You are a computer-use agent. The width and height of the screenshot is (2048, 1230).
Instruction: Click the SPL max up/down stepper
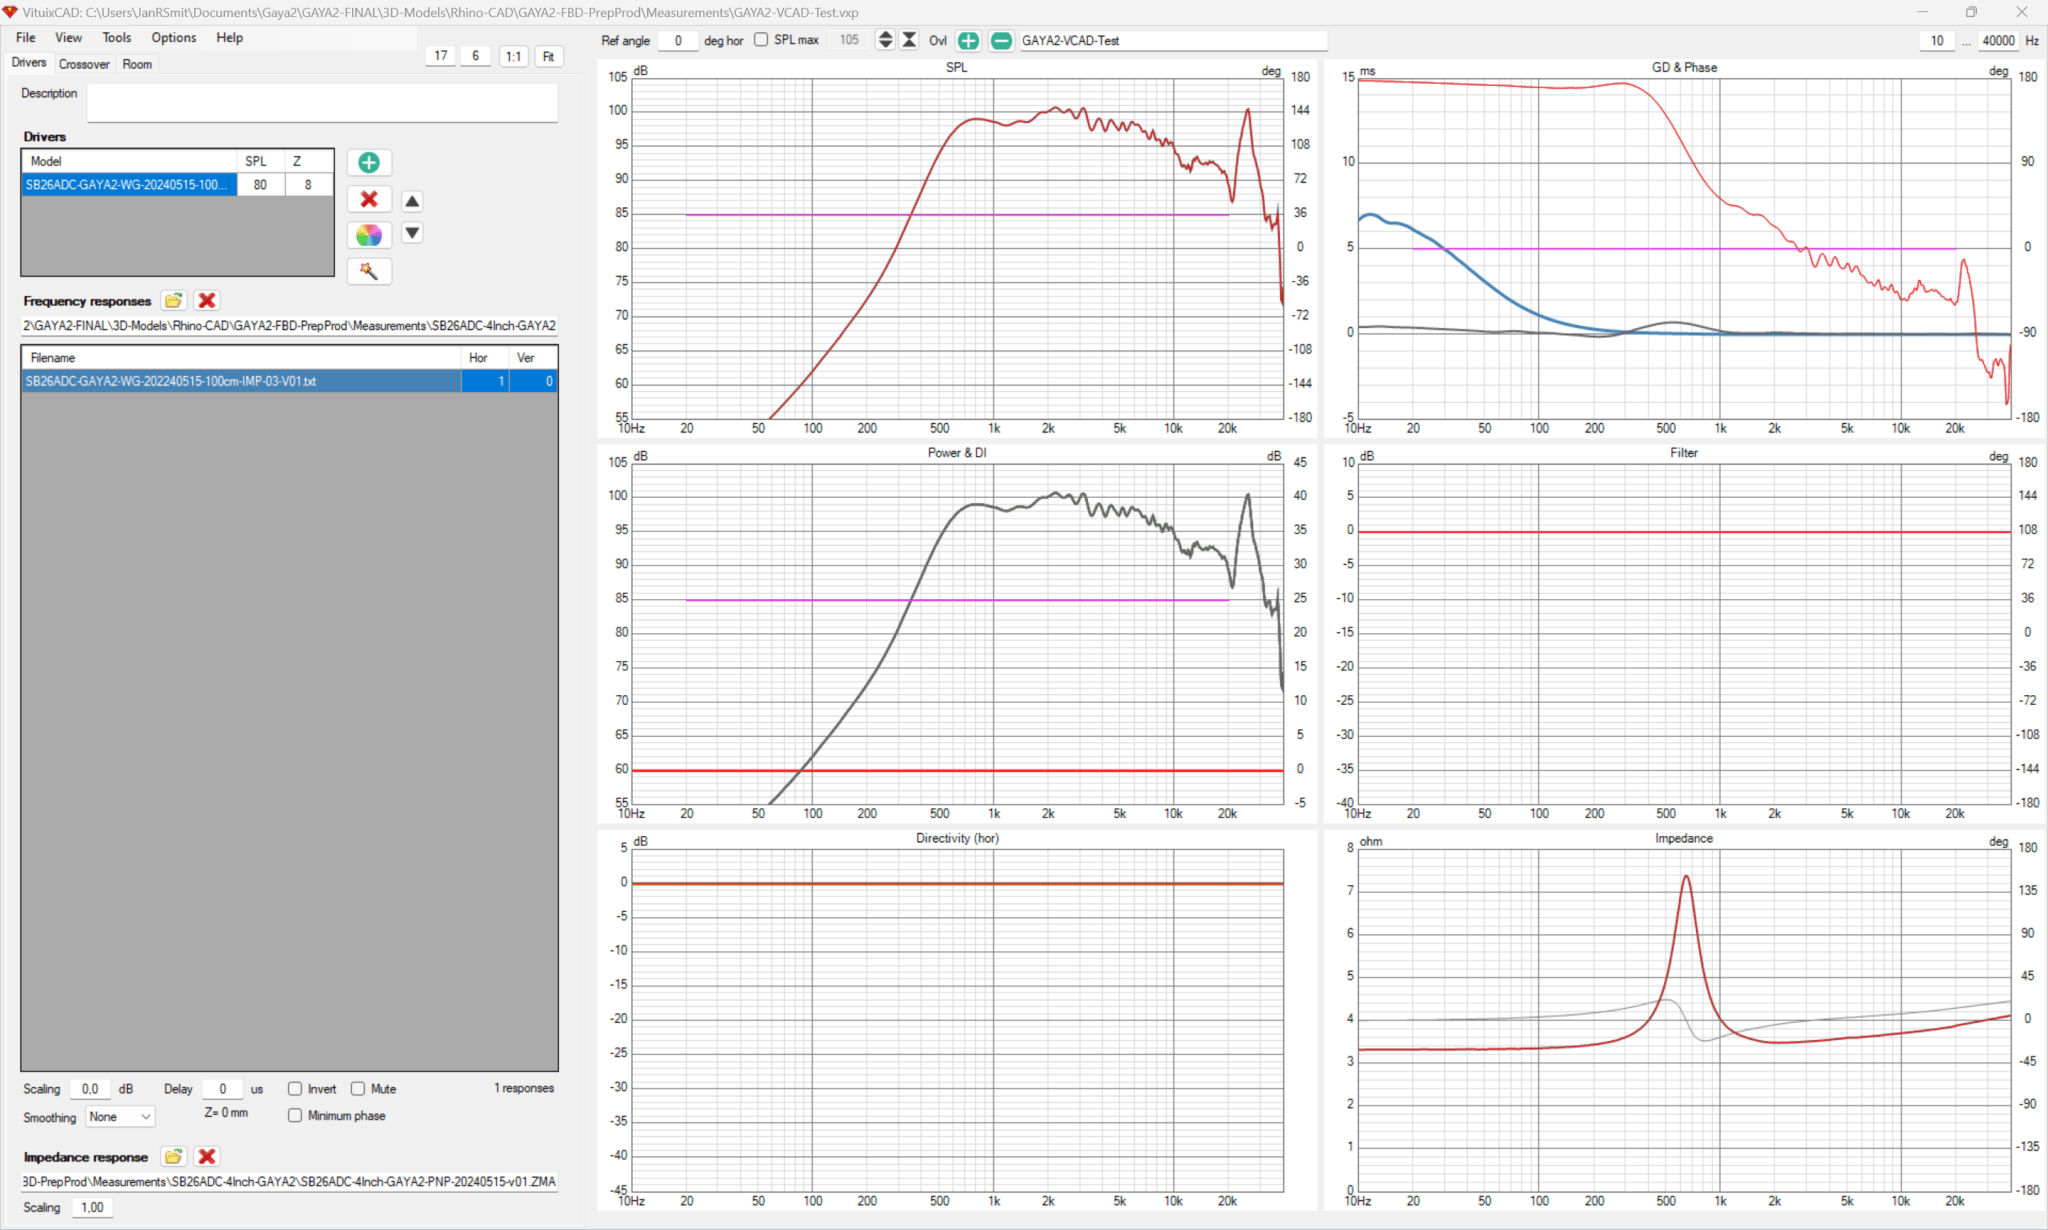885,40
